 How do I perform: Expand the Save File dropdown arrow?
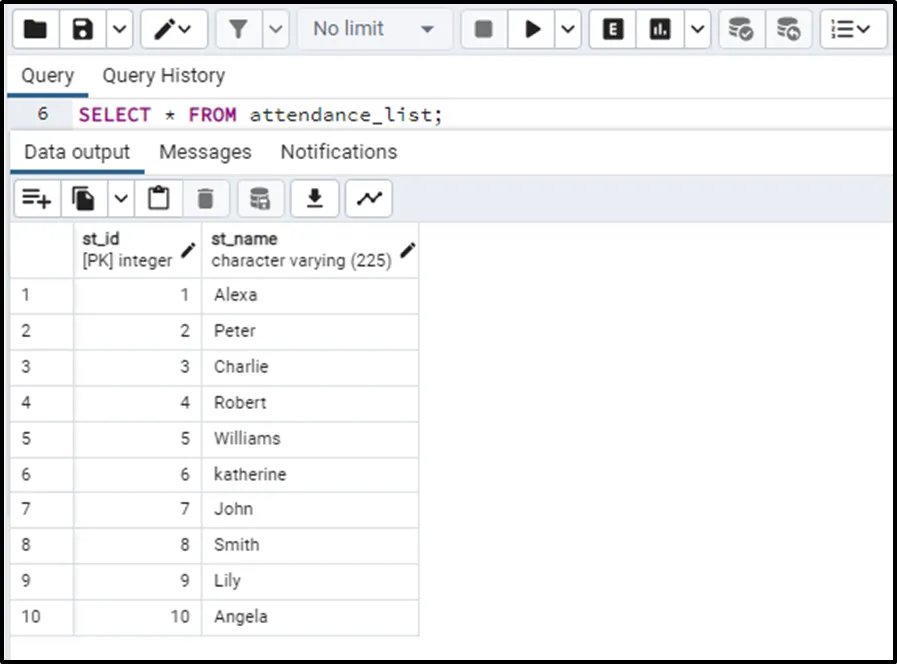[119, 30]
